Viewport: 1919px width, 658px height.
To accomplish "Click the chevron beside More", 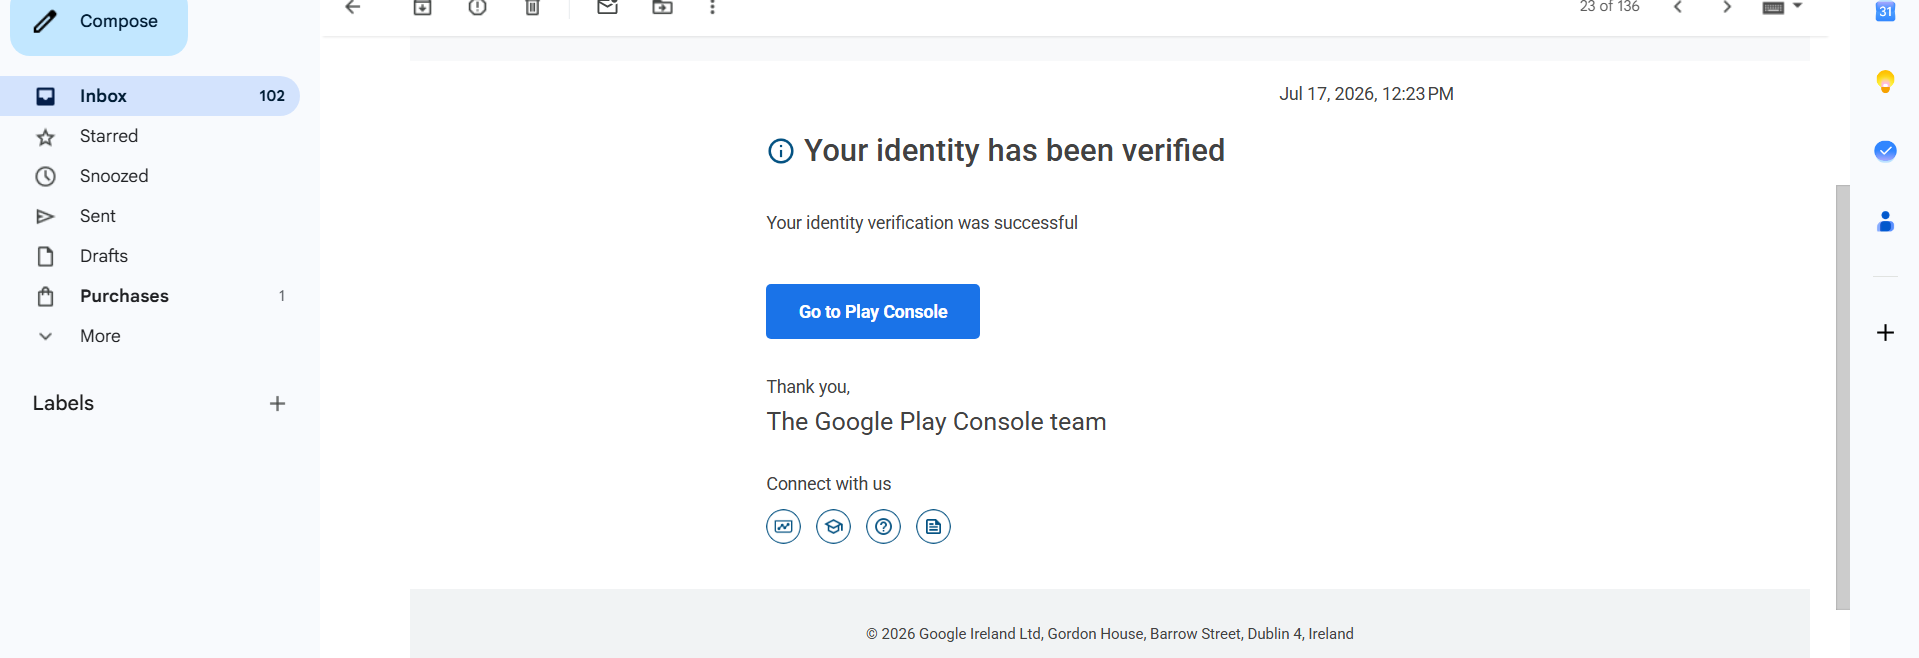I will 45,336.
